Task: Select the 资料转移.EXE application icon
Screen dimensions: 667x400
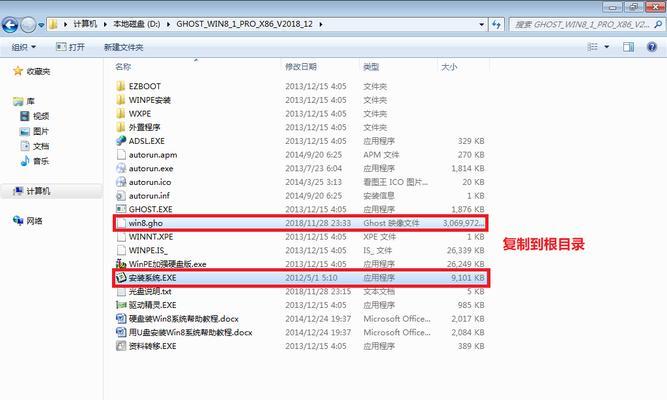Action: point(121,346)
